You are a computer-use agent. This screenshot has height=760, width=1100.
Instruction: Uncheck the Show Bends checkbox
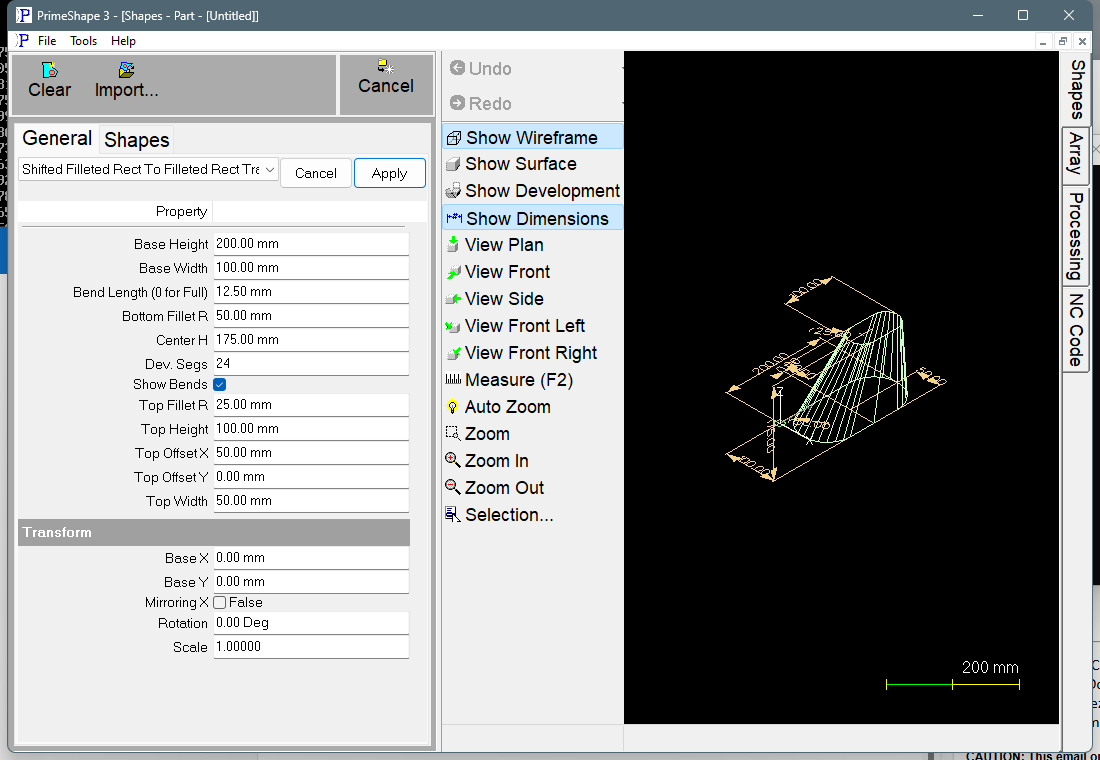click(220, 385)
